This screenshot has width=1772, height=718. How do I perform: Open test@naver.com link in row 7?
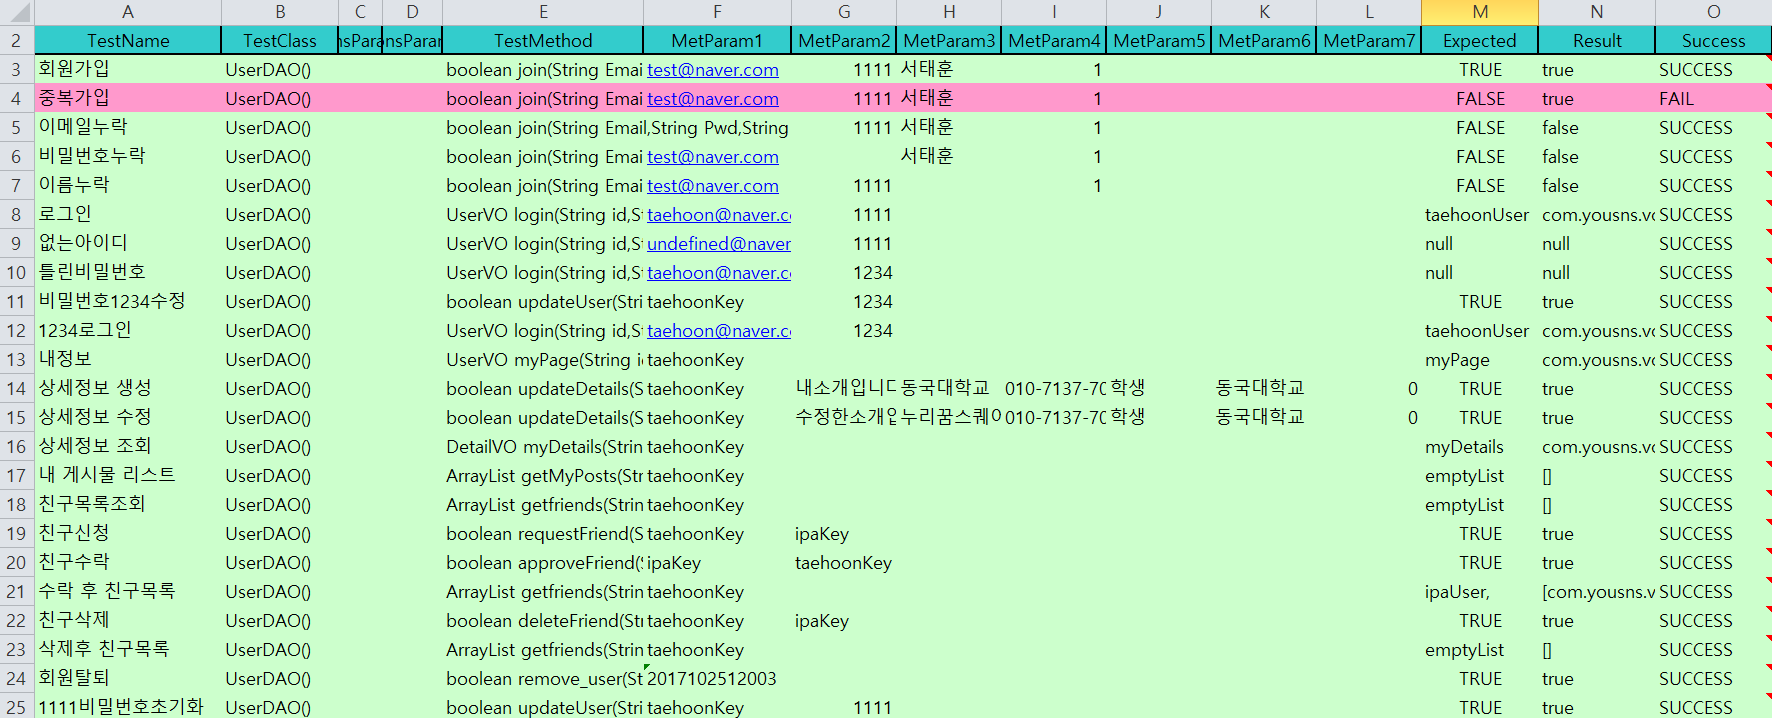(713, 186)
